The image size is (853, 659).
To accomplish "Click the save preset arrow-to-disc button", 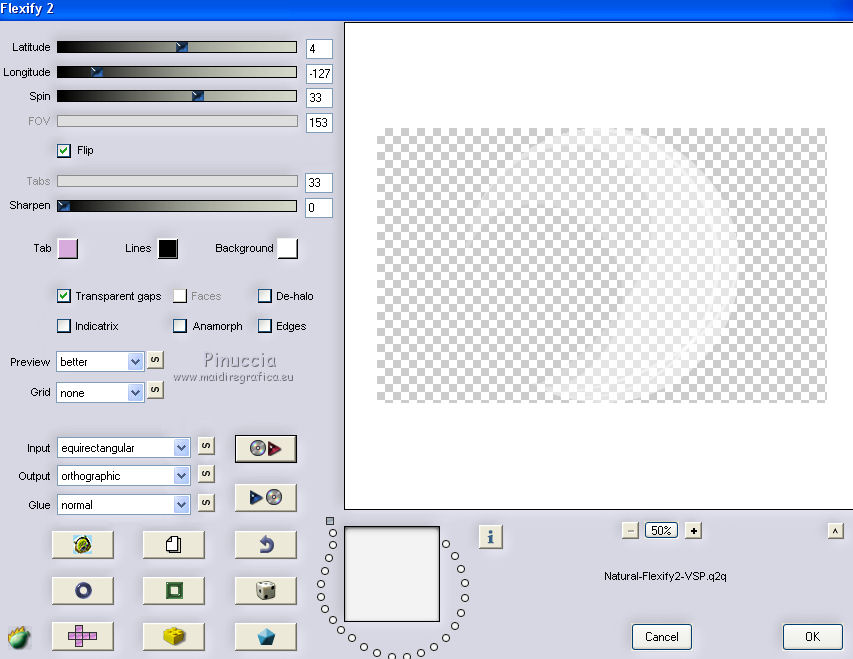I will click(x=265, y=497).
